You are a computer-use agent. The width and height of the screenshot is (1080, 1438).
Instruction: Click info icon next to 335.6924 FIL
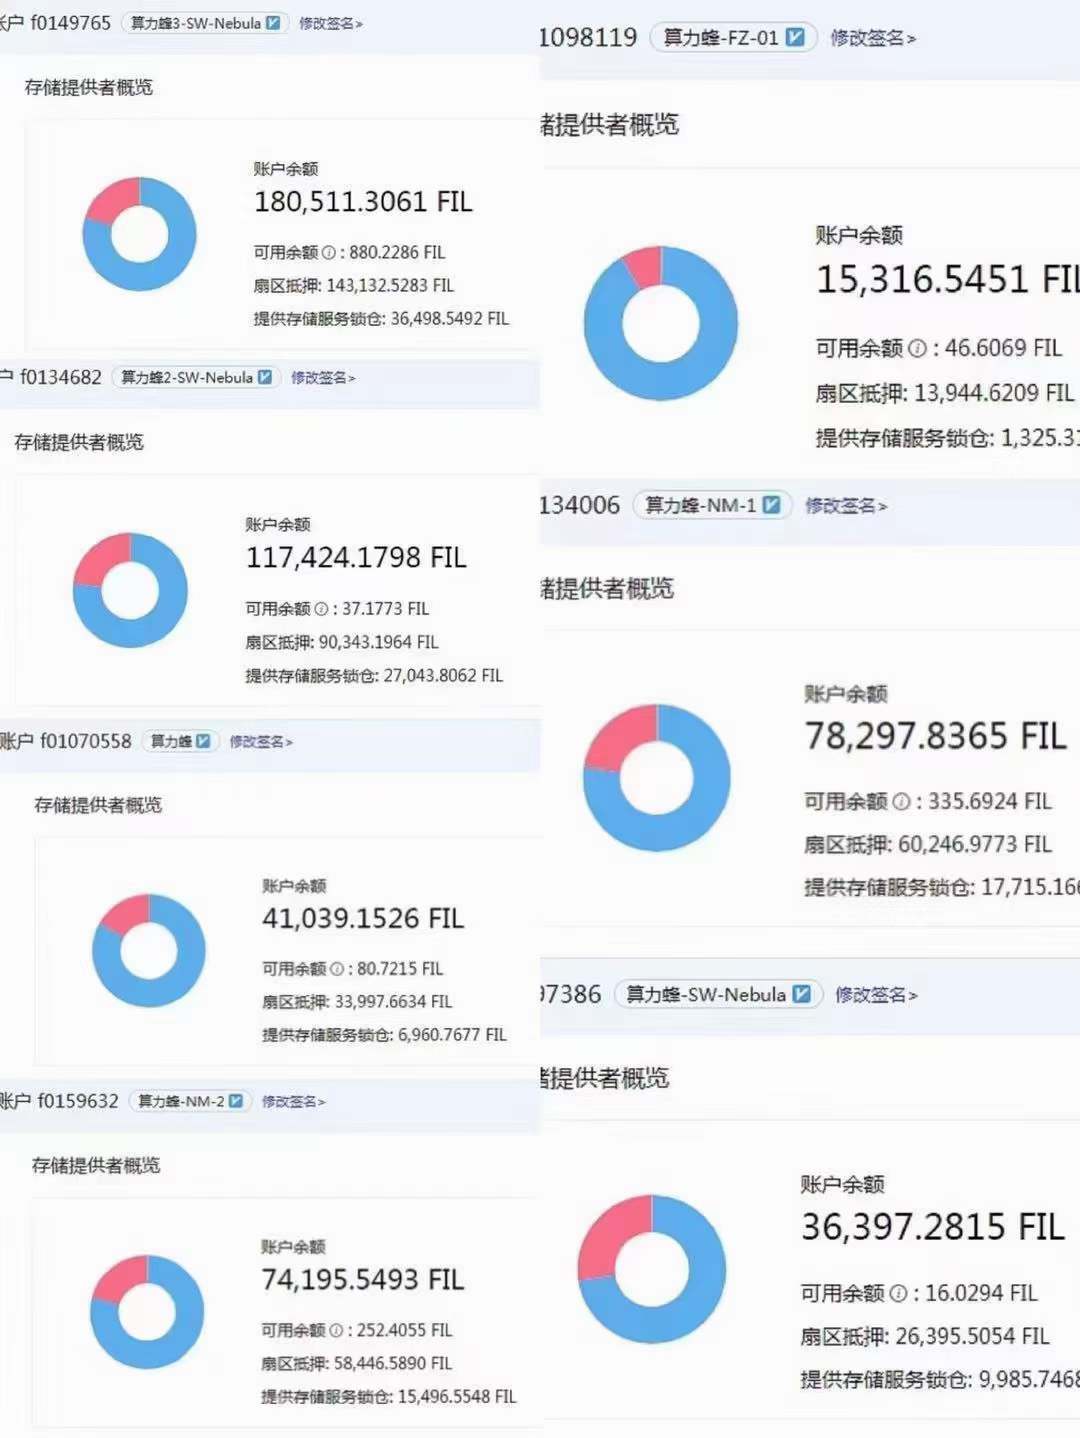[x=901, y=801]
